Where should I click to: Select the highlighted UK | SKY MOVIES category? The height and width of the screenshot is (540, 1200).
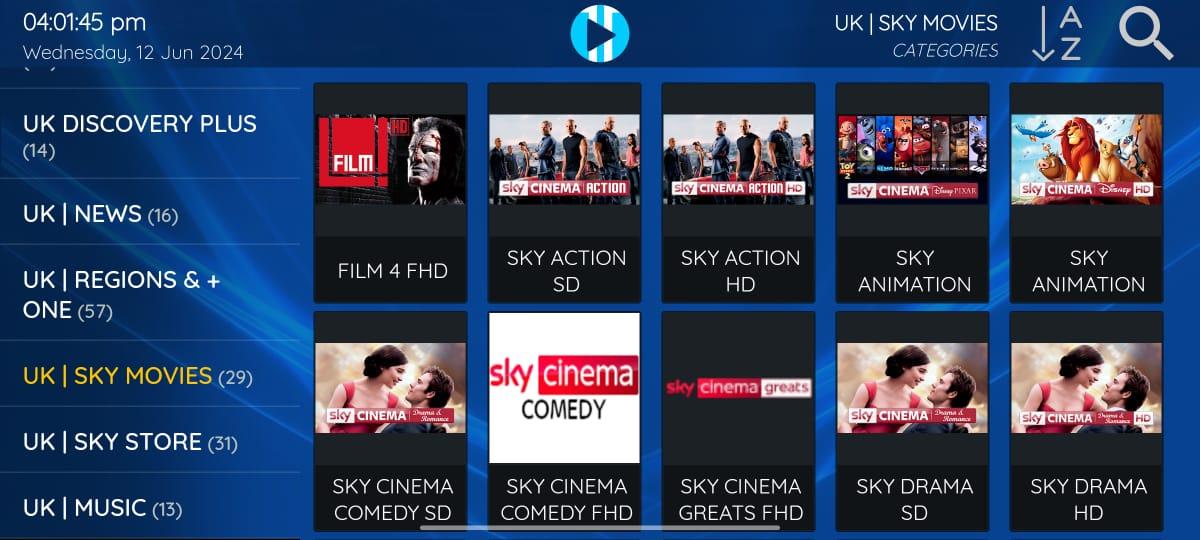[x=150, y=375]
